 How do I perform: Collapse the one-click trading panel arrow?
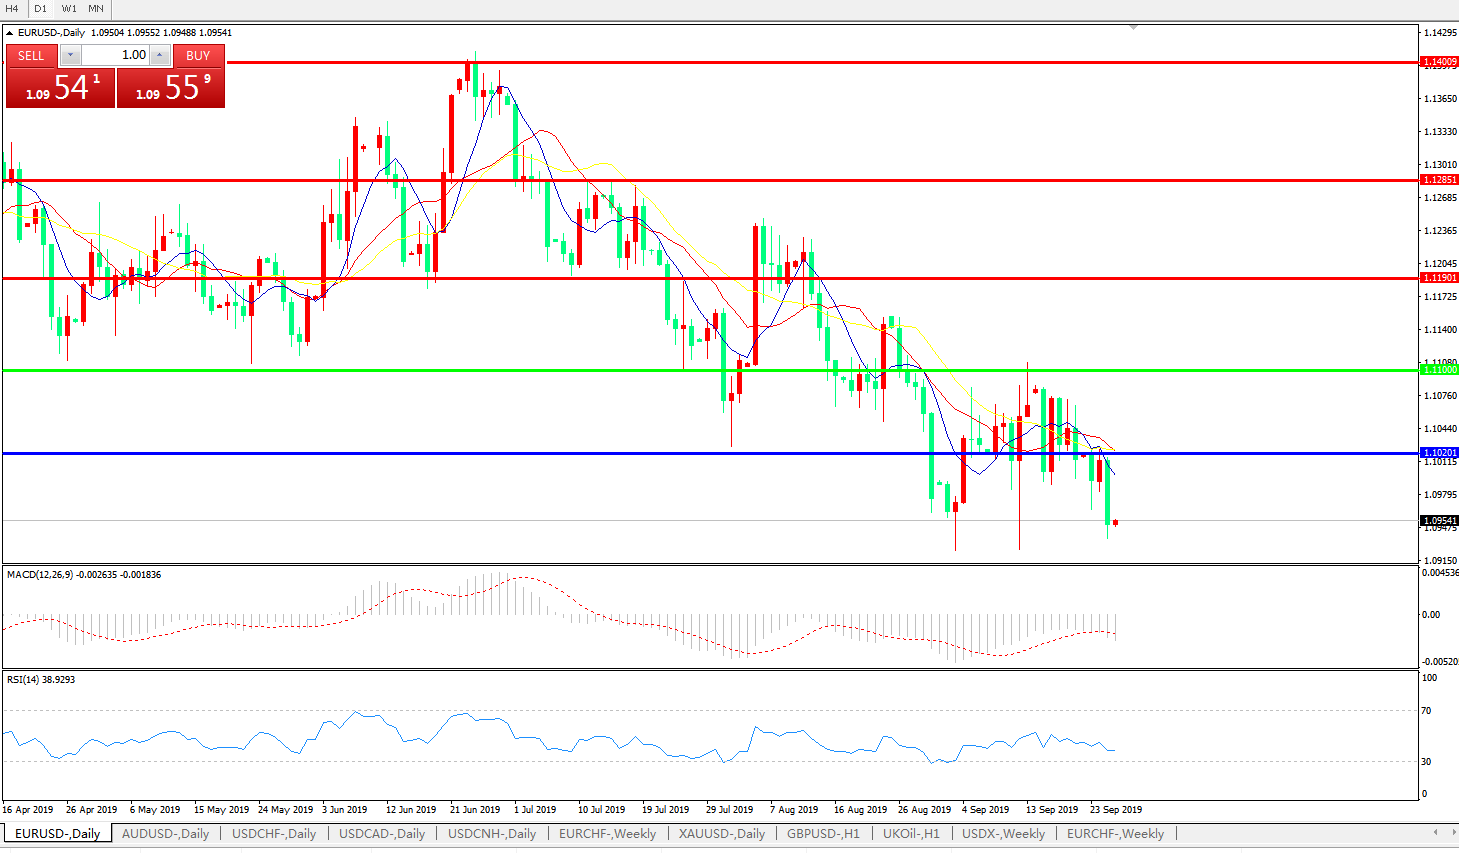click(10, 33)
